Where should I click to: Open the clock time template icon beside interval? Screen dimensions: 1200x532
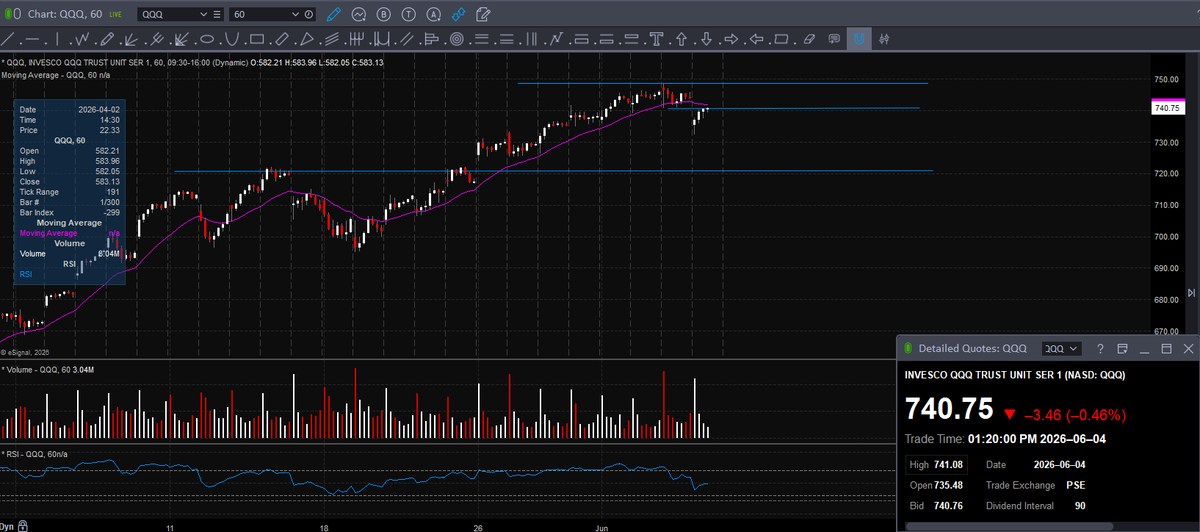pyautogui.click(x=308, y=15)
